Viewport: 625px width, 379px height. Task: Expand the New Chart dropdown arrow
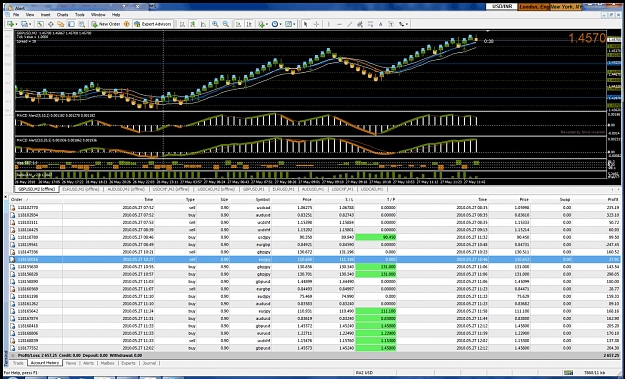click(16, 24)
